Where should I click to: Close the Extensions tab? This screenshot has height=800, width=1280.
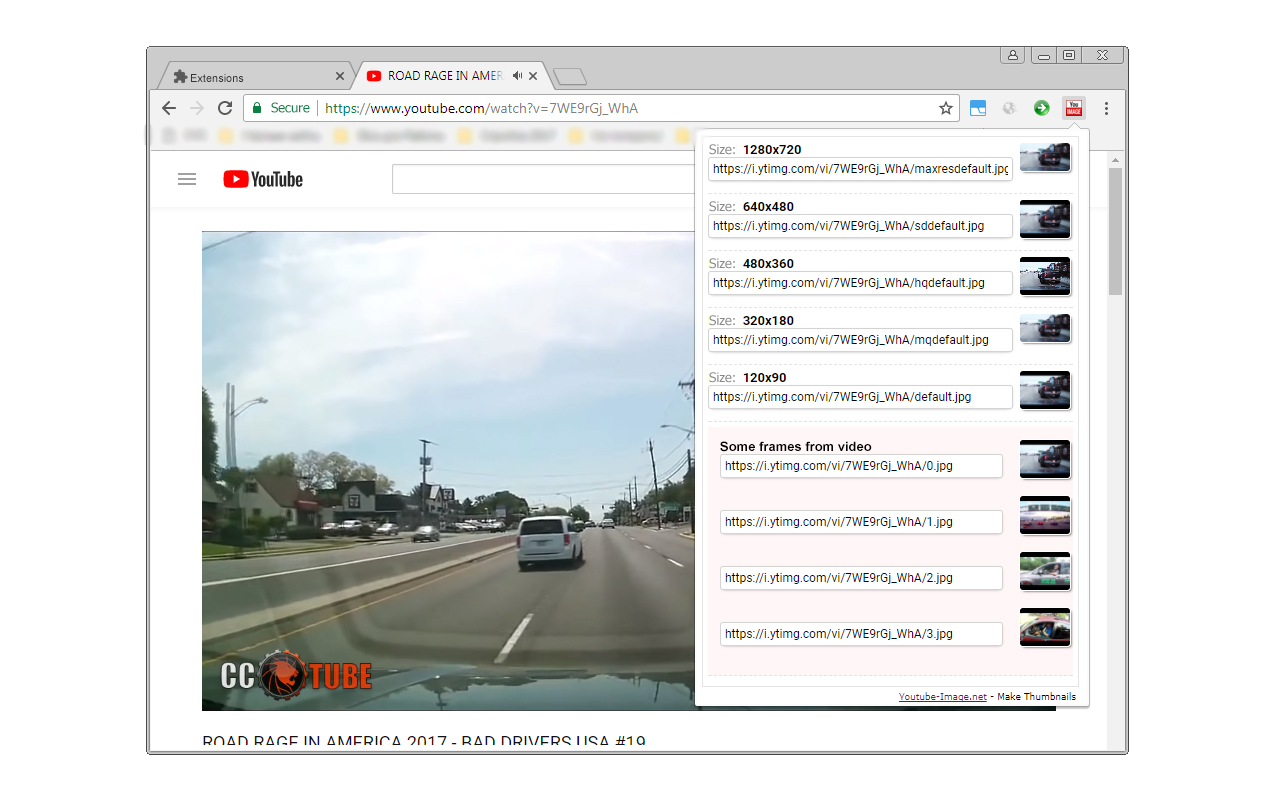tap(340, 76)
